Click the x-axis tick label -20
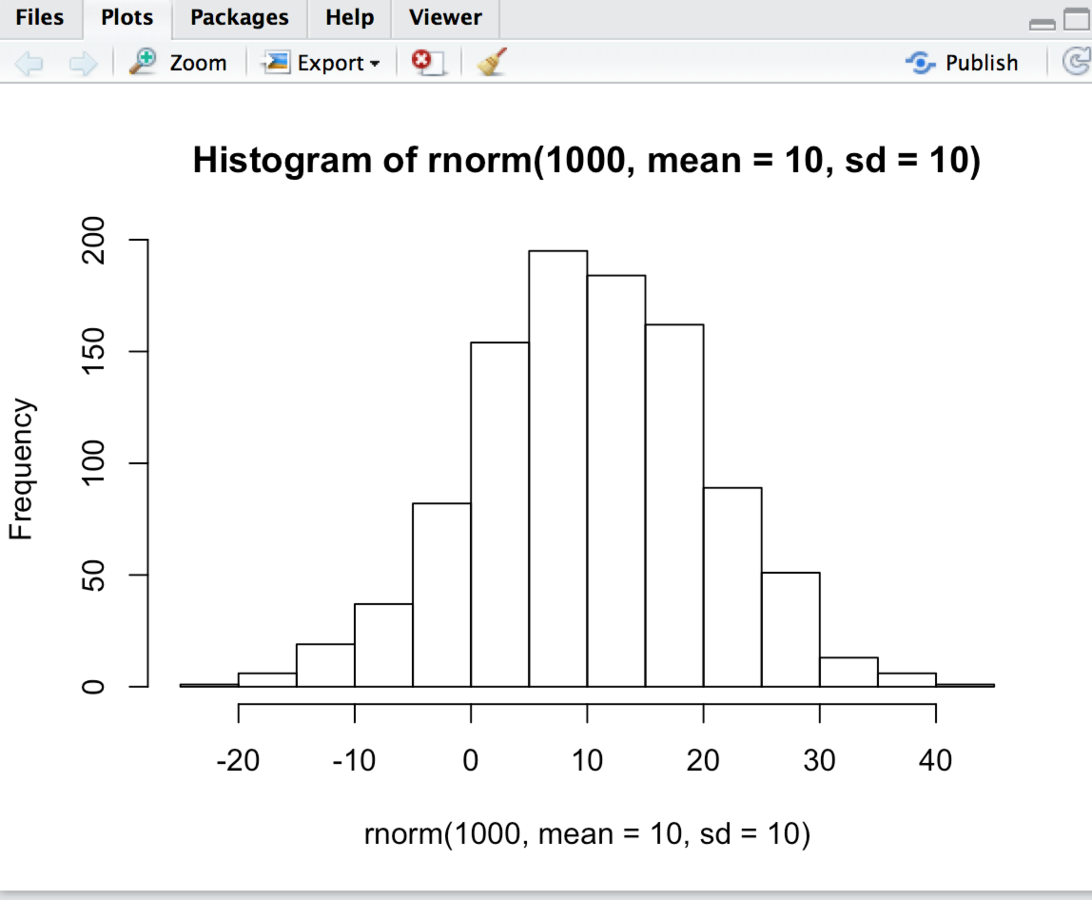1092x900 pixels. [238, 760]
